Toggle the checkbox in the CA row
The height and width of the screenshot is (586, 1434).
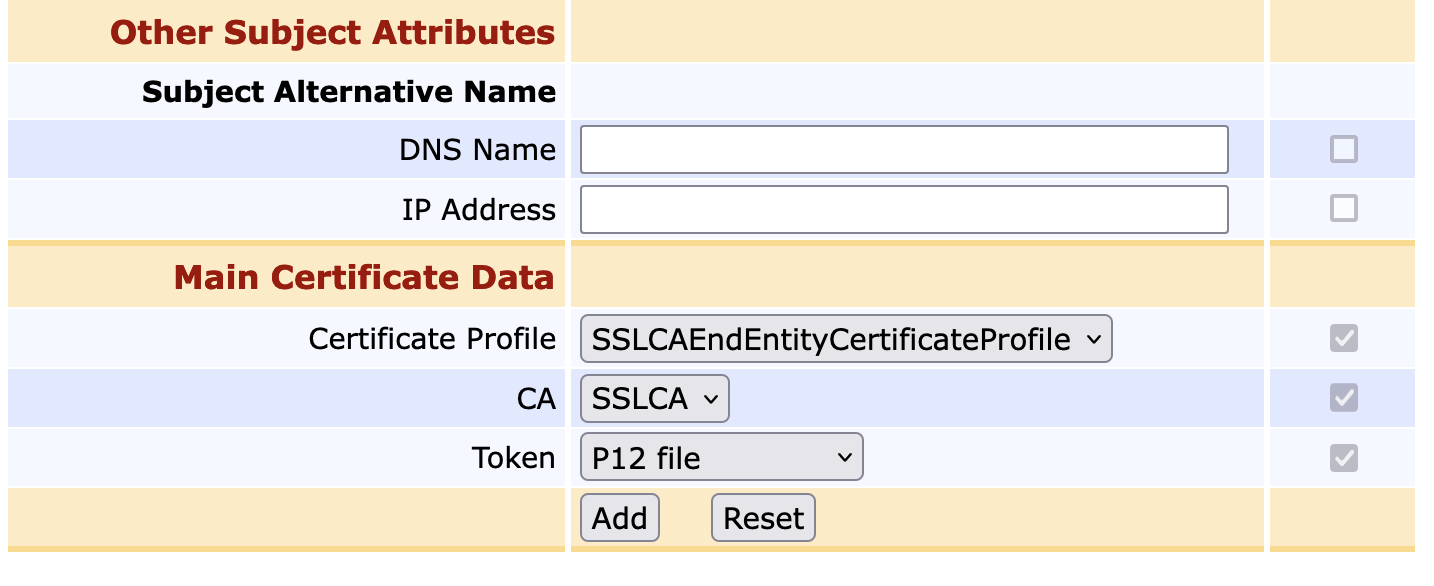(x=1343, y=398)
